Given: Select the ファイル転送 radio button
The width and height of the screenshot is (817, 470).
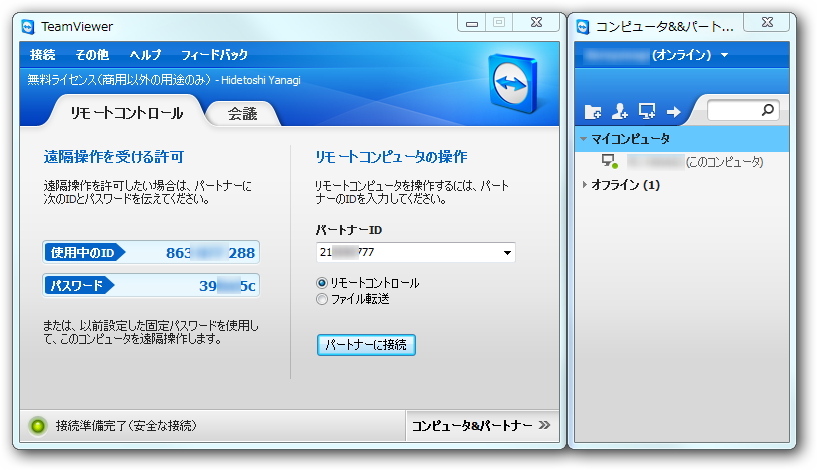Looking at the screenshot, I should (321, 299).
